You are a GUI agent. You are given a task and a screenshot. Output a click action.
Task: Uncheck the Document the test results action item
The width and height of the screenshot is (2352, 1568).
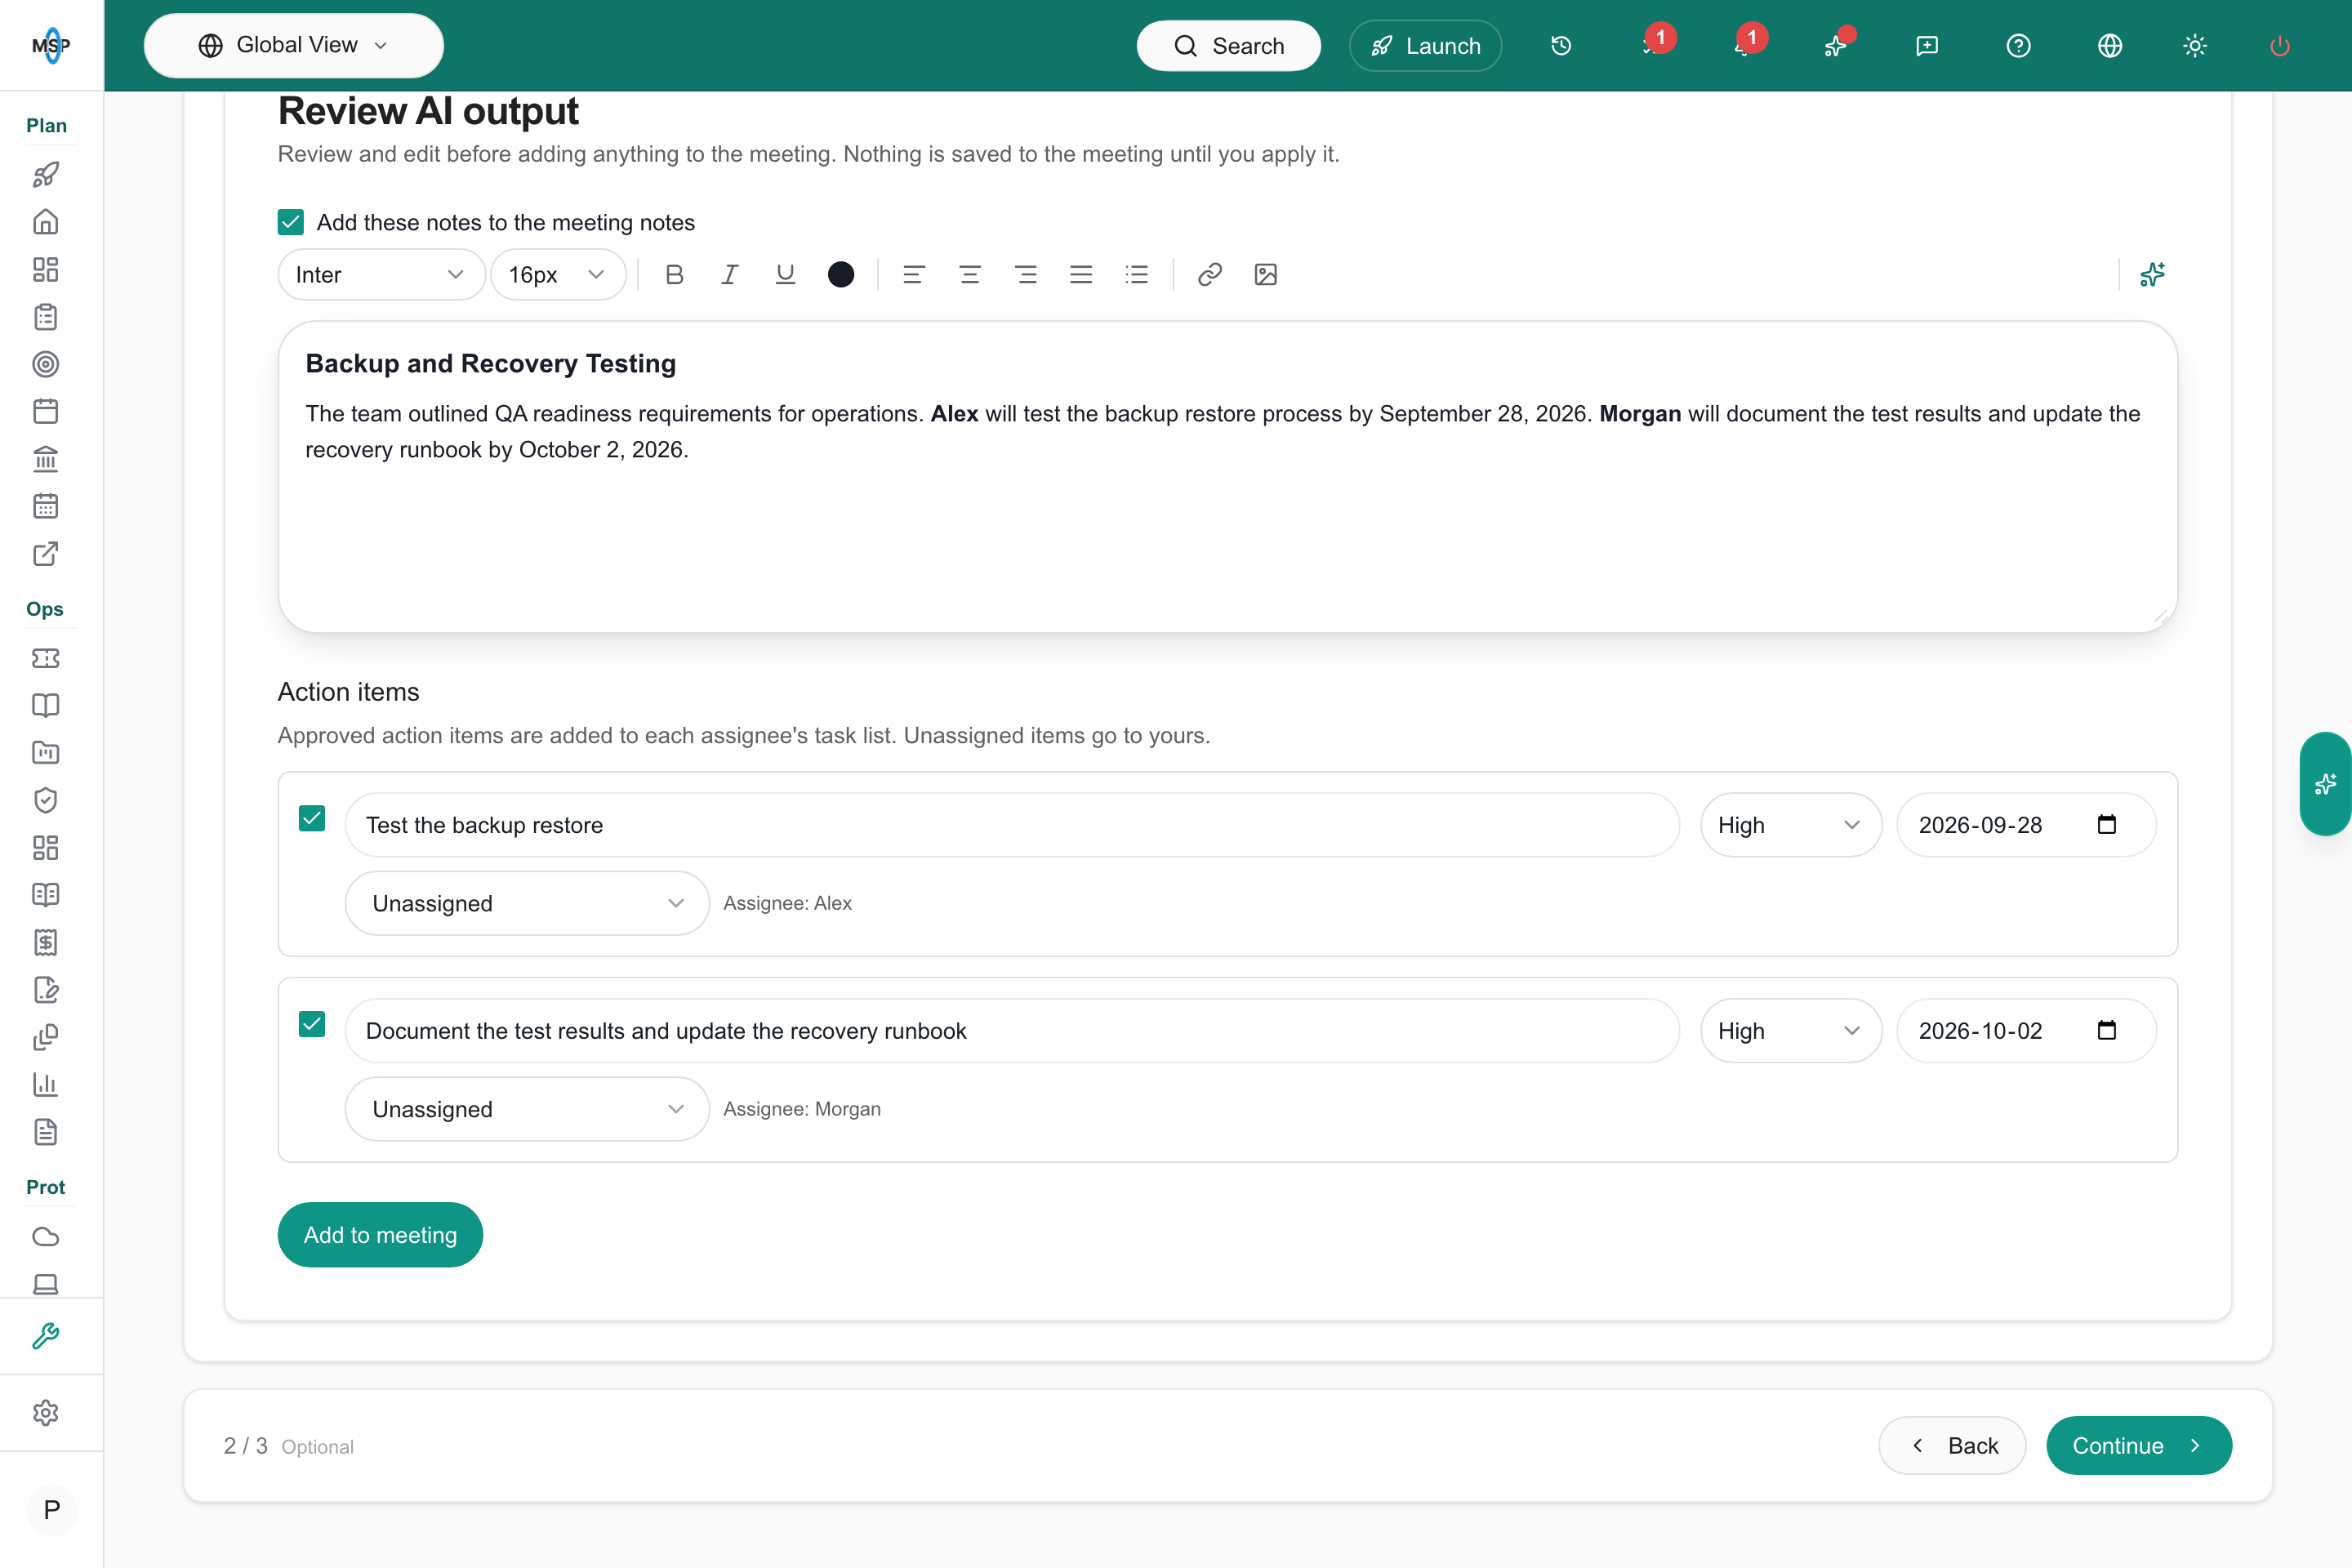[x=312, y=1025]
